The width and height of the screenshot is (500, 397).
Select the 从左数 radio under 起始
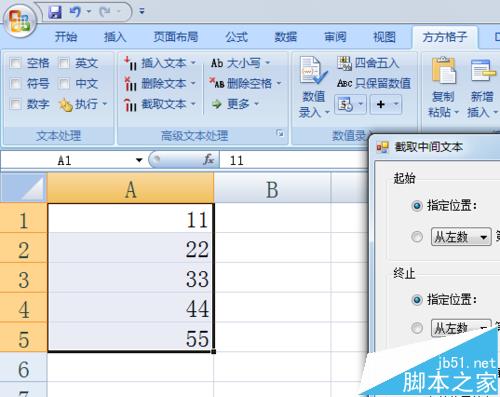[417, 237]
